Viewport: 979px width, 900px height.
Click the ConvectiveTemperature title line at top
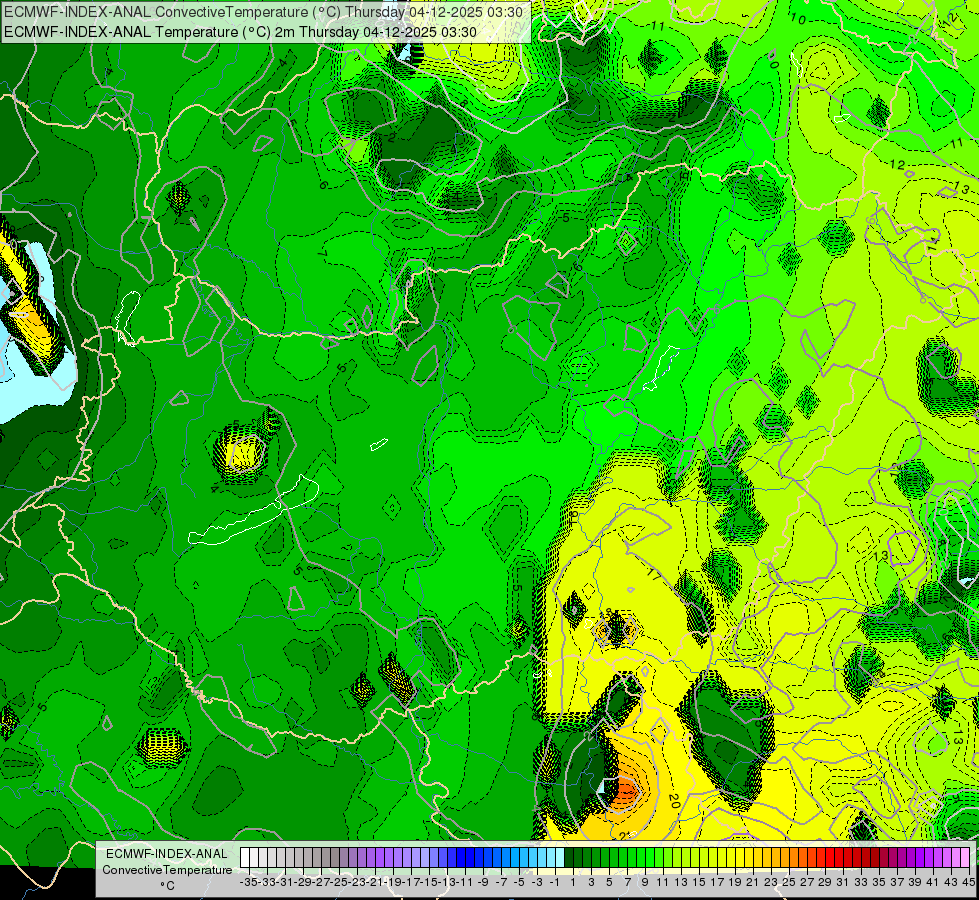(263, 12)
